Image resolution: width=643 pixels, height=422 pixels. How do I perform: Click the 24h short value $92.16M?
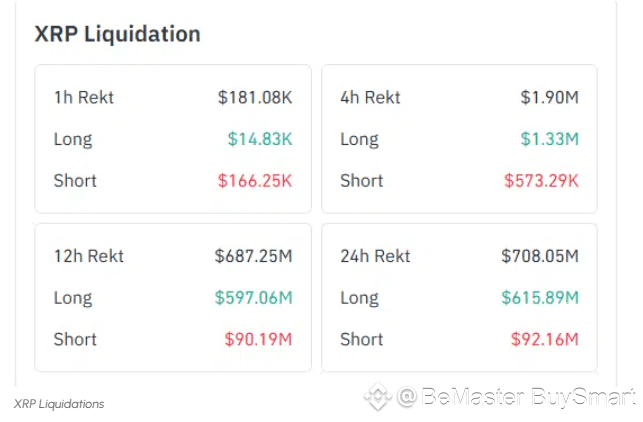(545, 340)
